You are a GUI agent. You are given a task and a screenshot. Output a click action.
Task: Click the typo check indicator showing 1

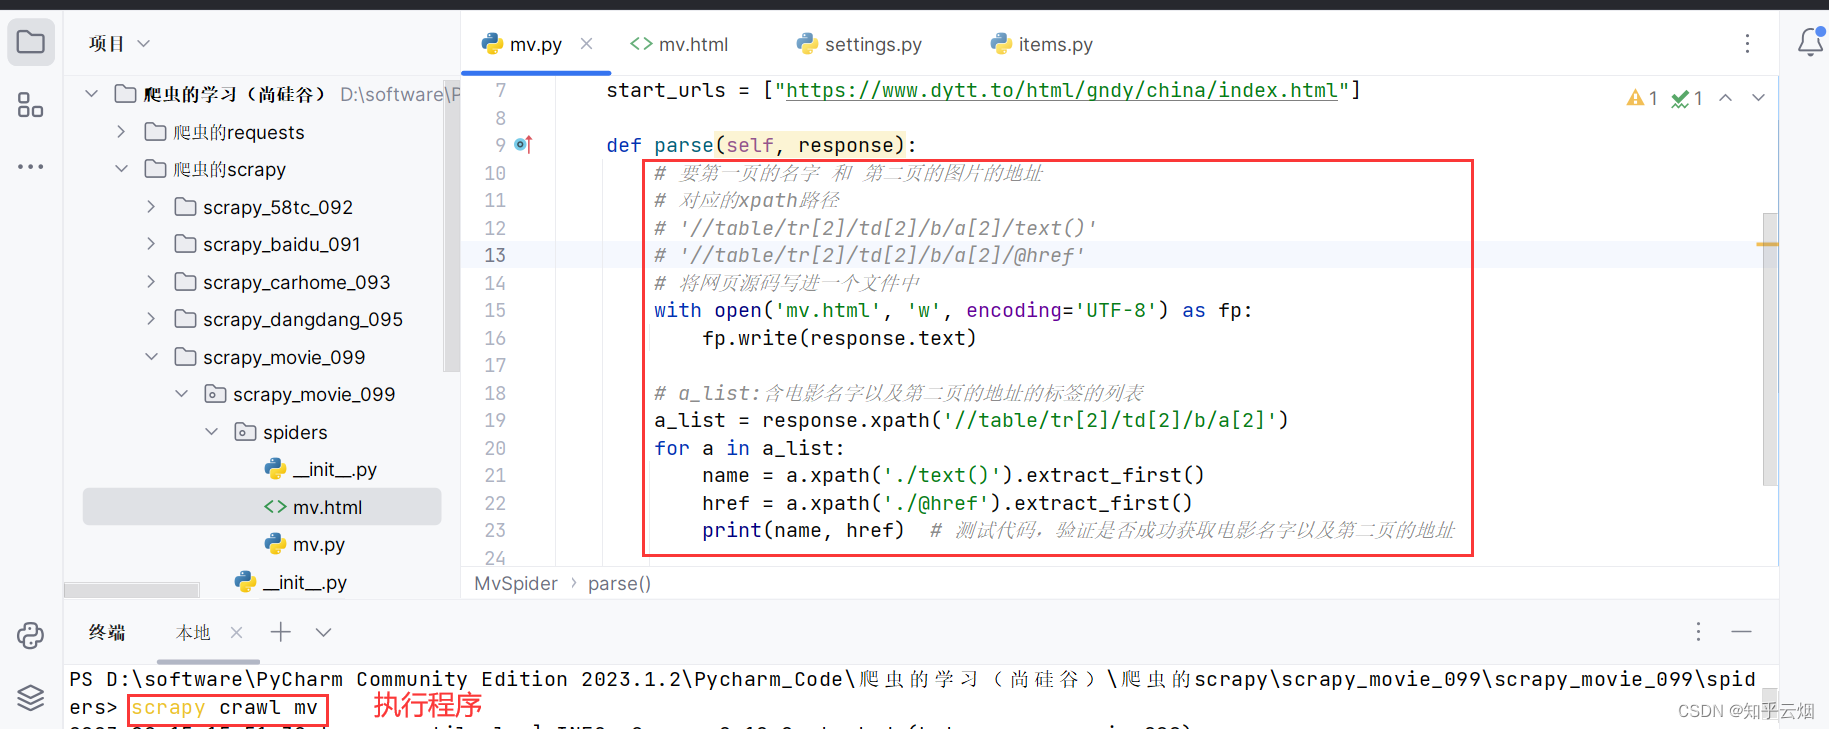click(1687, 98)
